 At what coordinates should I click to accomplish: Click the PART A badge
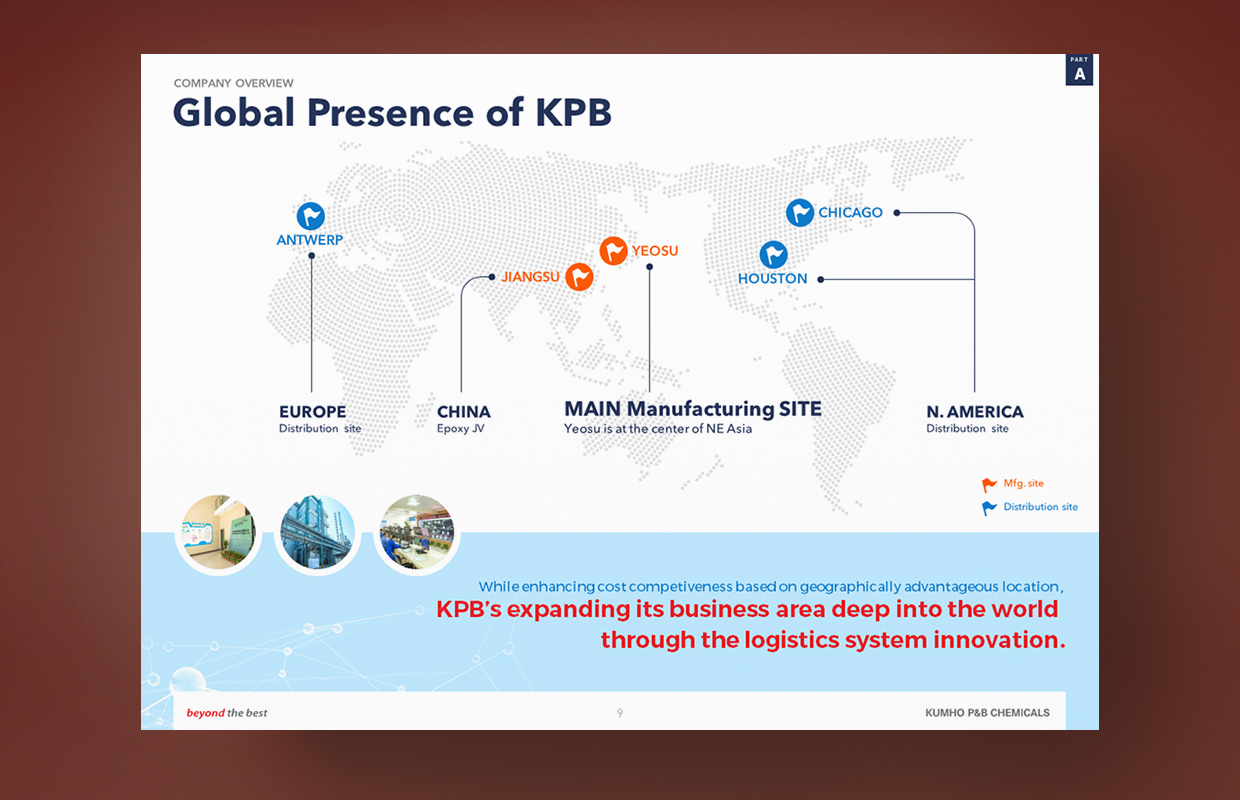pyautogui.click(x=1079, y=70)
